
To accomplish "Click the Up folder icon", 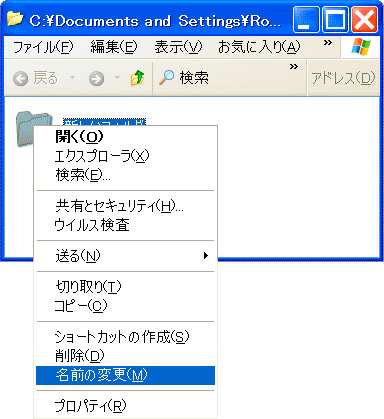I will click(x=137, y=78).
